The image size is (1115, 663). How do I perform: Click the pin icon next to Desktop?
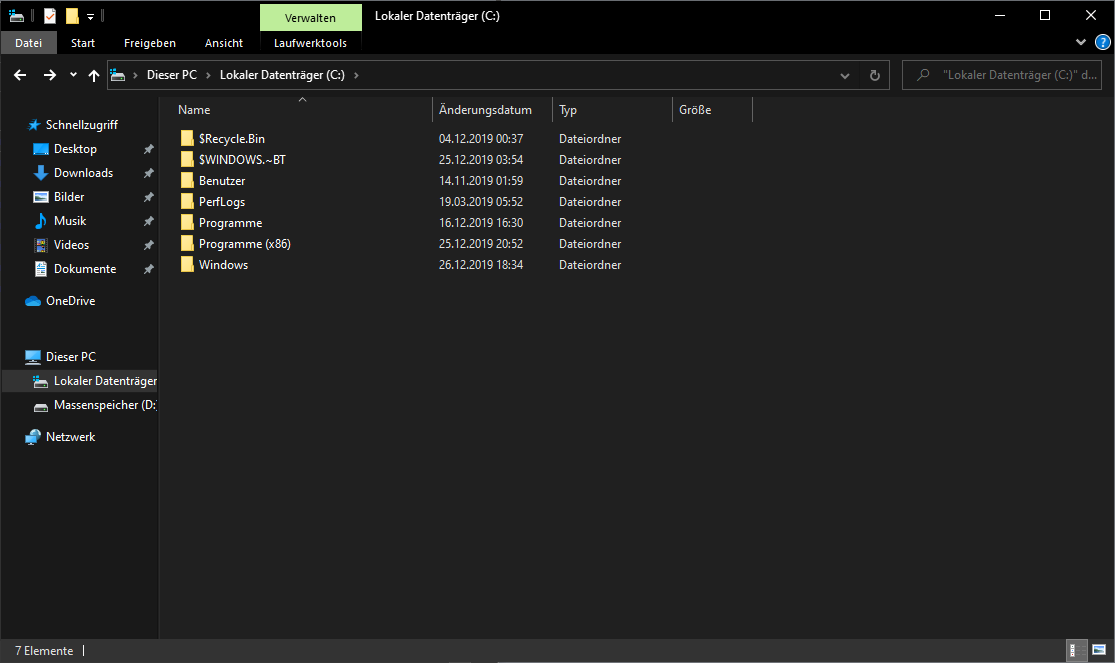pyautogui.click(x=149, y=149)
